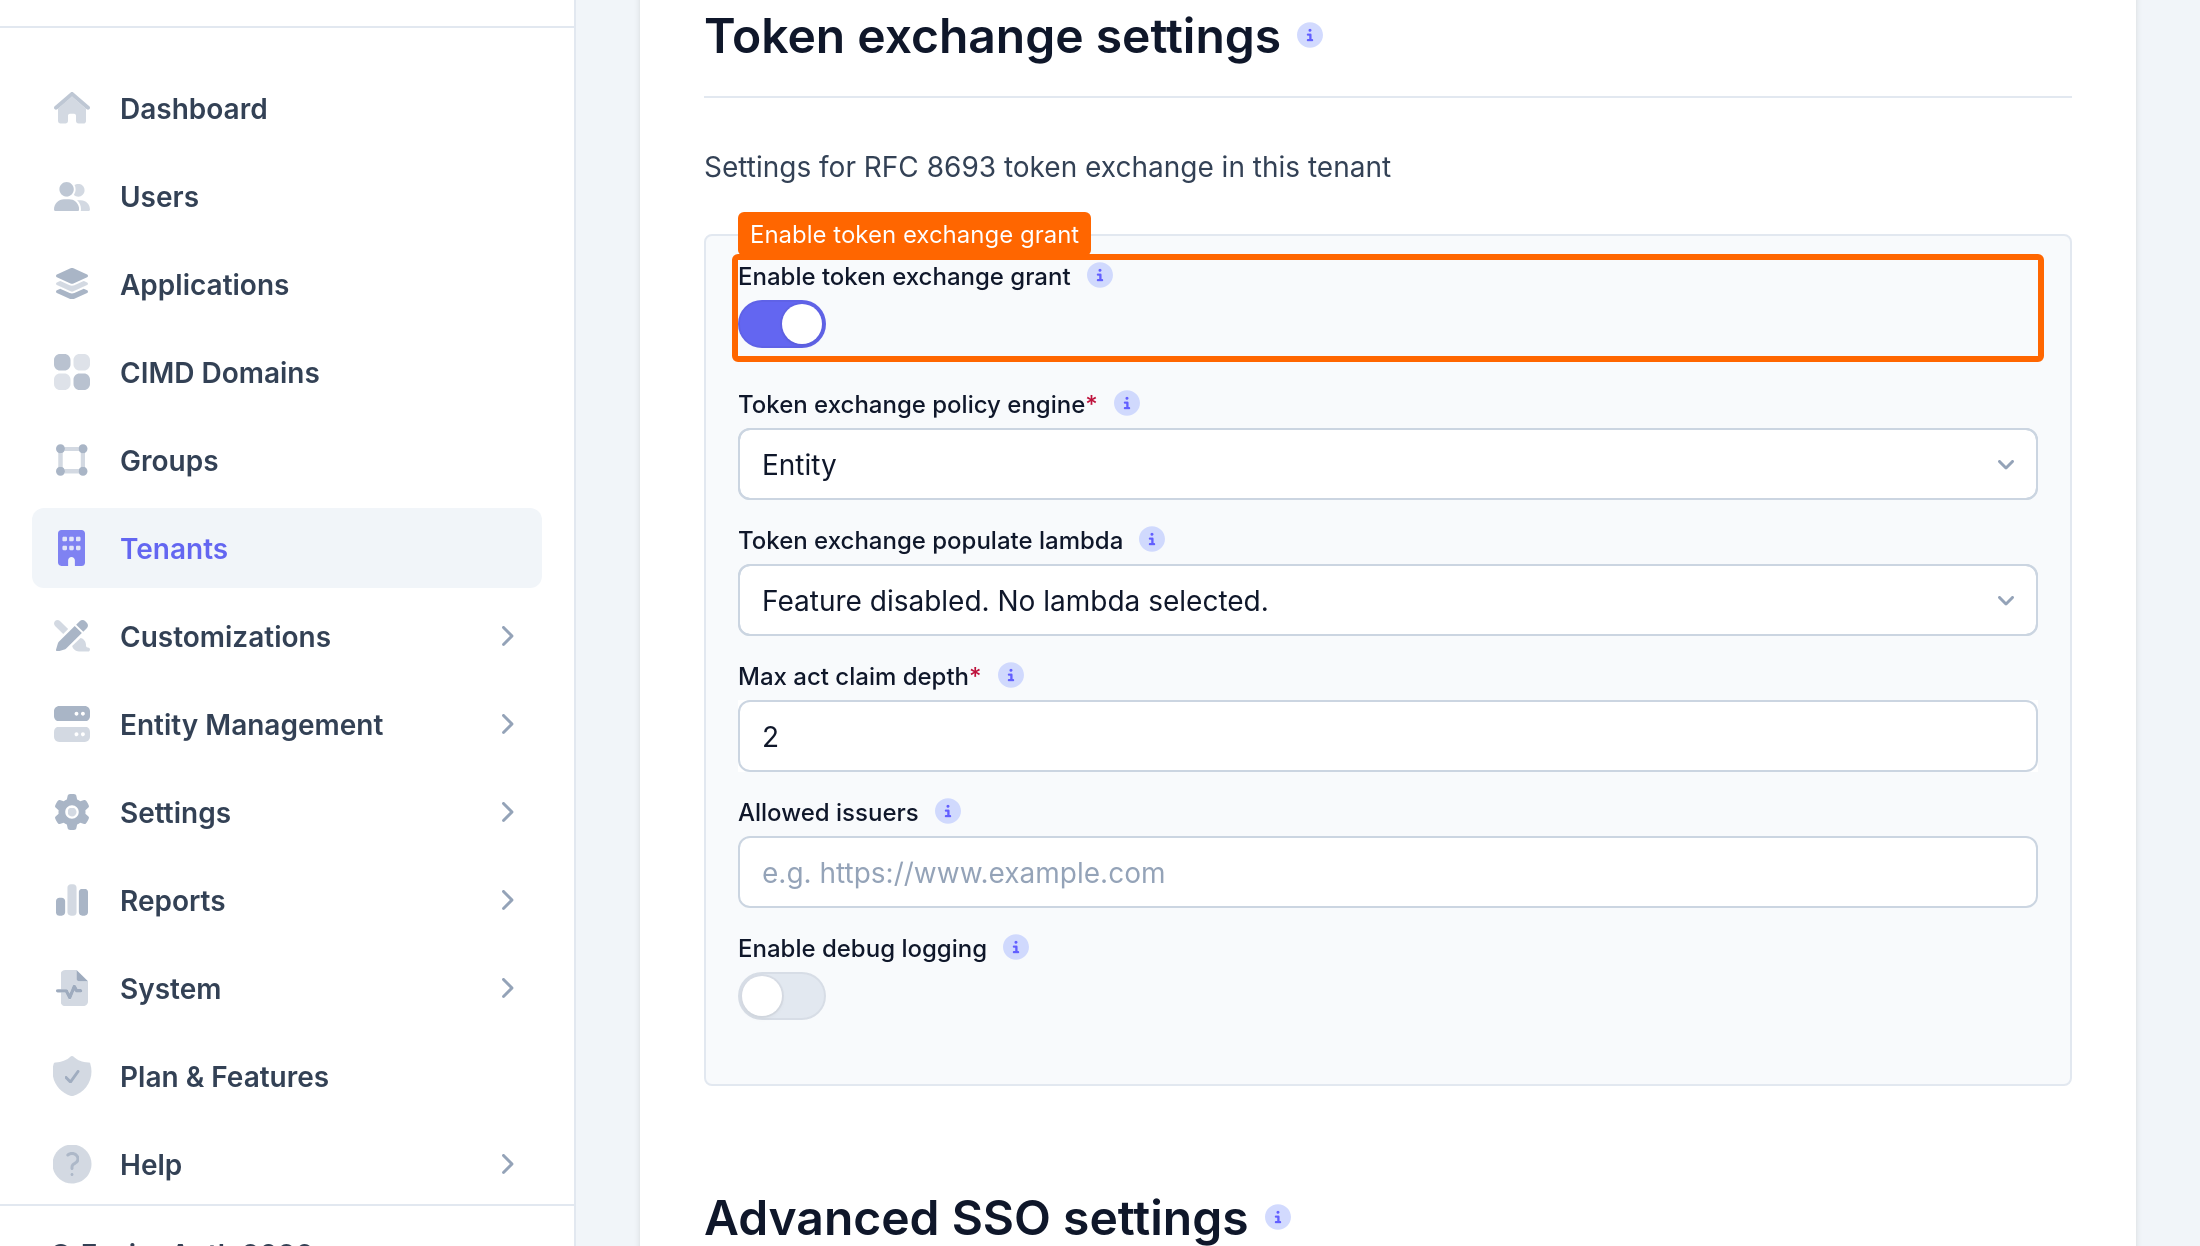
Task: Click the Dashboard home icon
Action: point(72,108)
